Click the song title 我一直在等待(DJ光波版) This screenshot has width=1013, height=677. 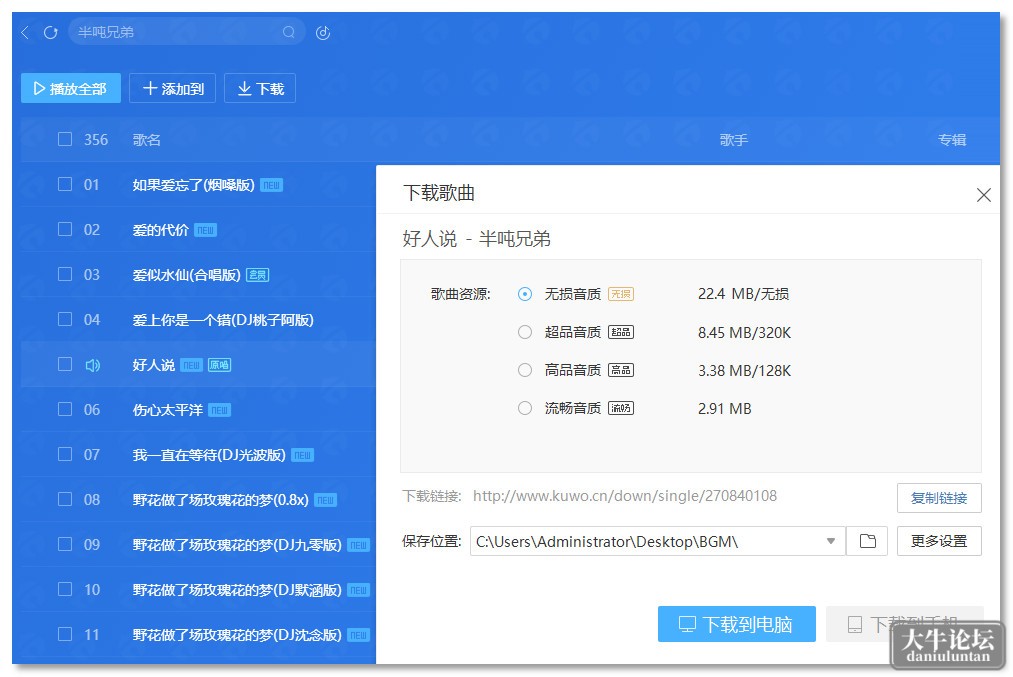[x=209, y=455]
